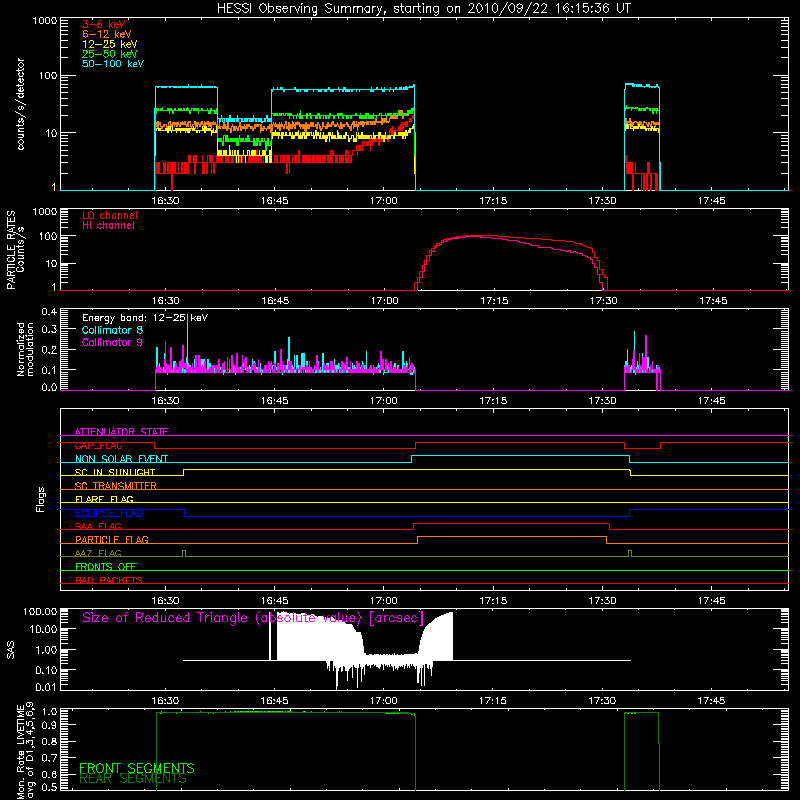Click 17:30 tick under particle rates panel

click(x=604, y=301)
